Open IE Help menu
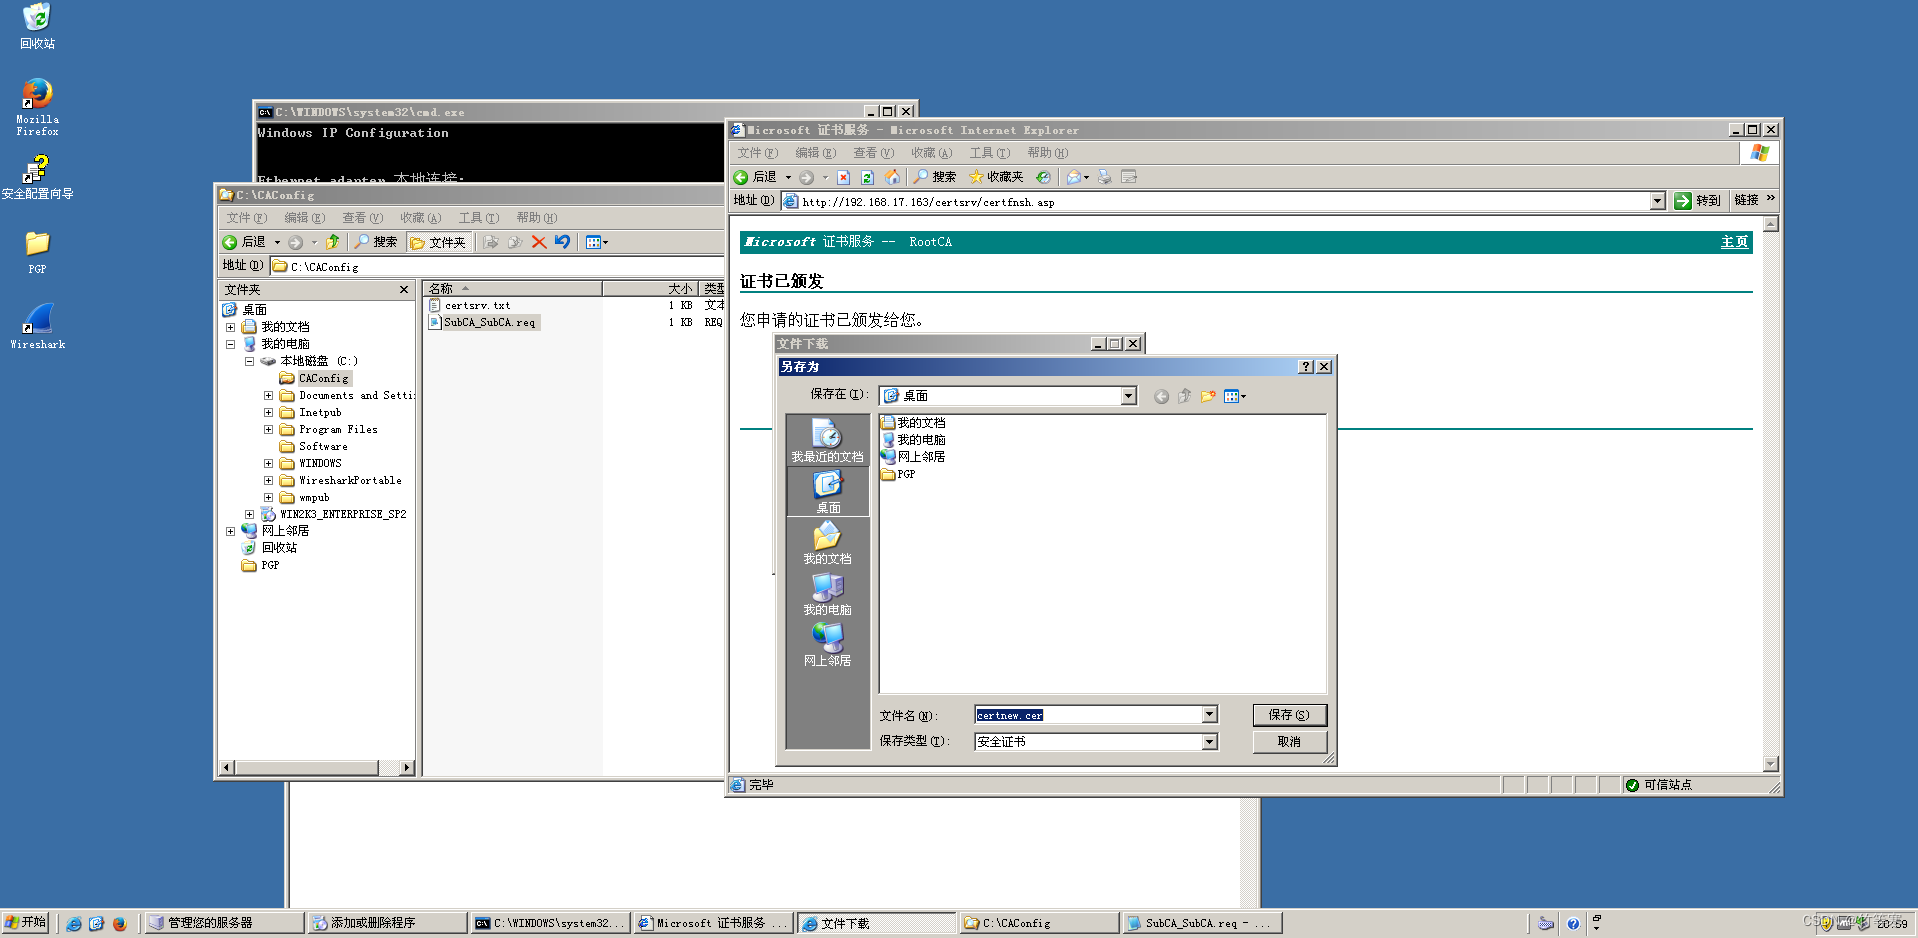This screenshot has height=938, width=1918. coord(1047,153)
